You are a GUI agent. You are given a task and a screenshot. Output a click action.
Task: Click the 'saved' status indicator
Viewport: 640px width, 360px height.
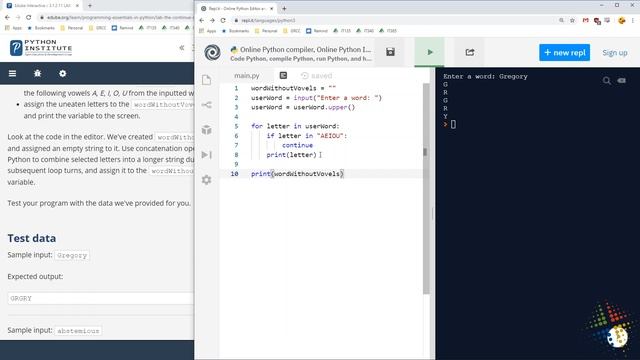(x=316, y=76)
